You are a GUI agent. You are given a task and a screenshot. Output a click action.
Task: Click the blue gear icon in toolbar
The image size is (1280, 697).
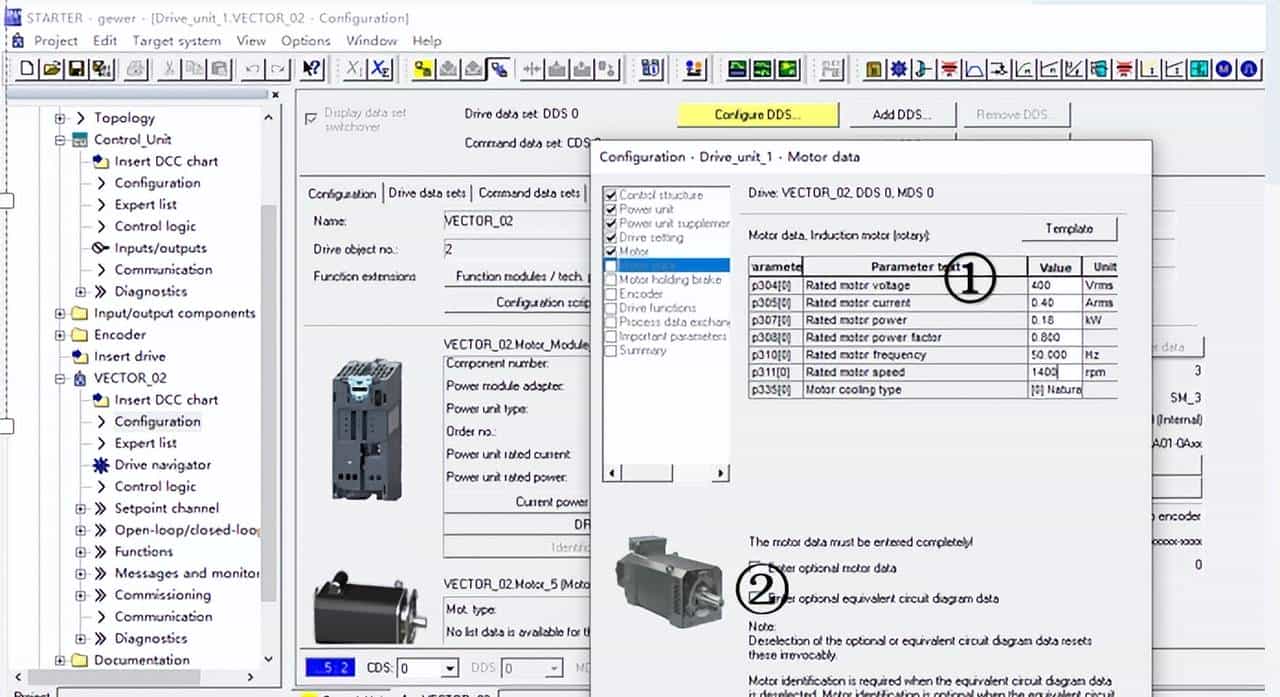point(899,69)
